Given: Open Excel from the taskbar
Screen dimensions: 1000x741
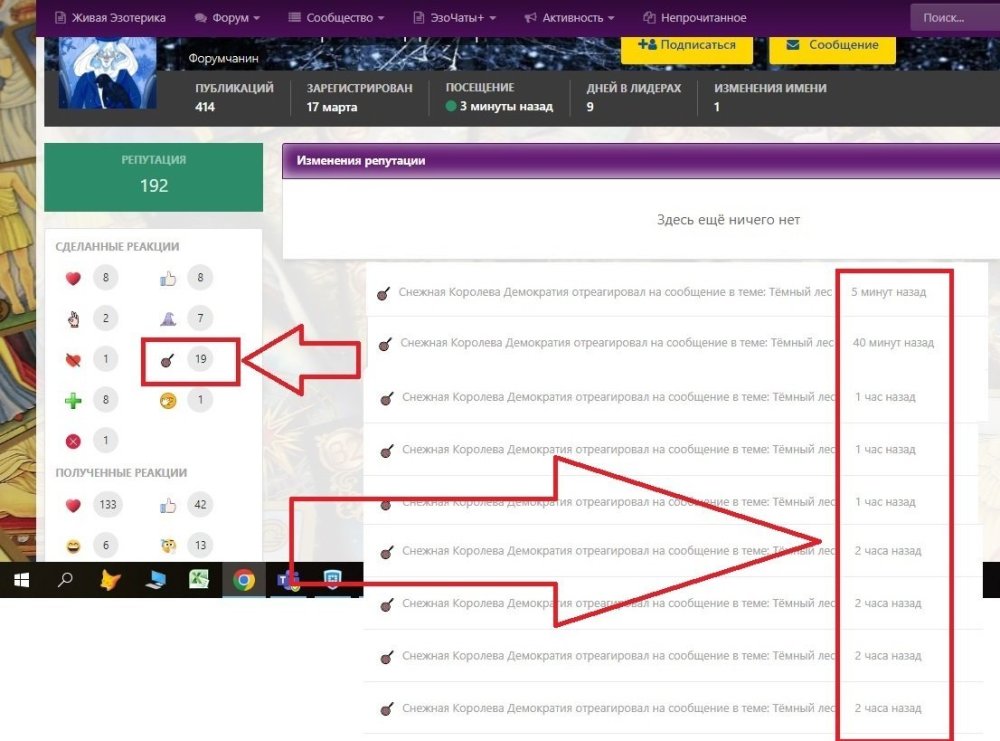Looking at the screenshot, I should pyautogui.click(x=200, y=579).
